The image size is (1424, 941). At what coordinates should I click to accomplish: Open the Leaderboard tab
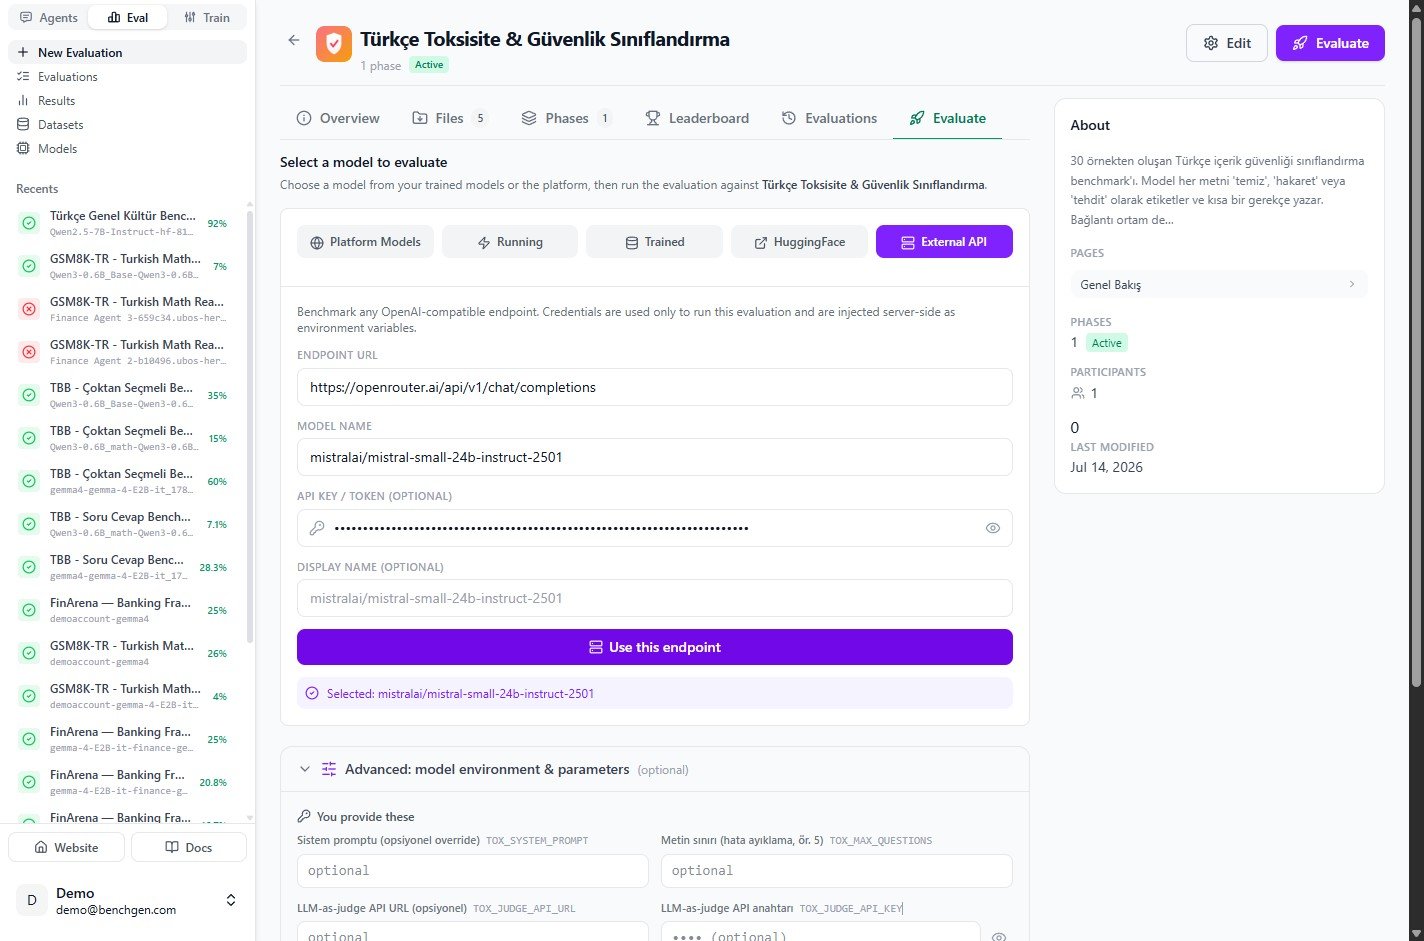pos(697,118)
